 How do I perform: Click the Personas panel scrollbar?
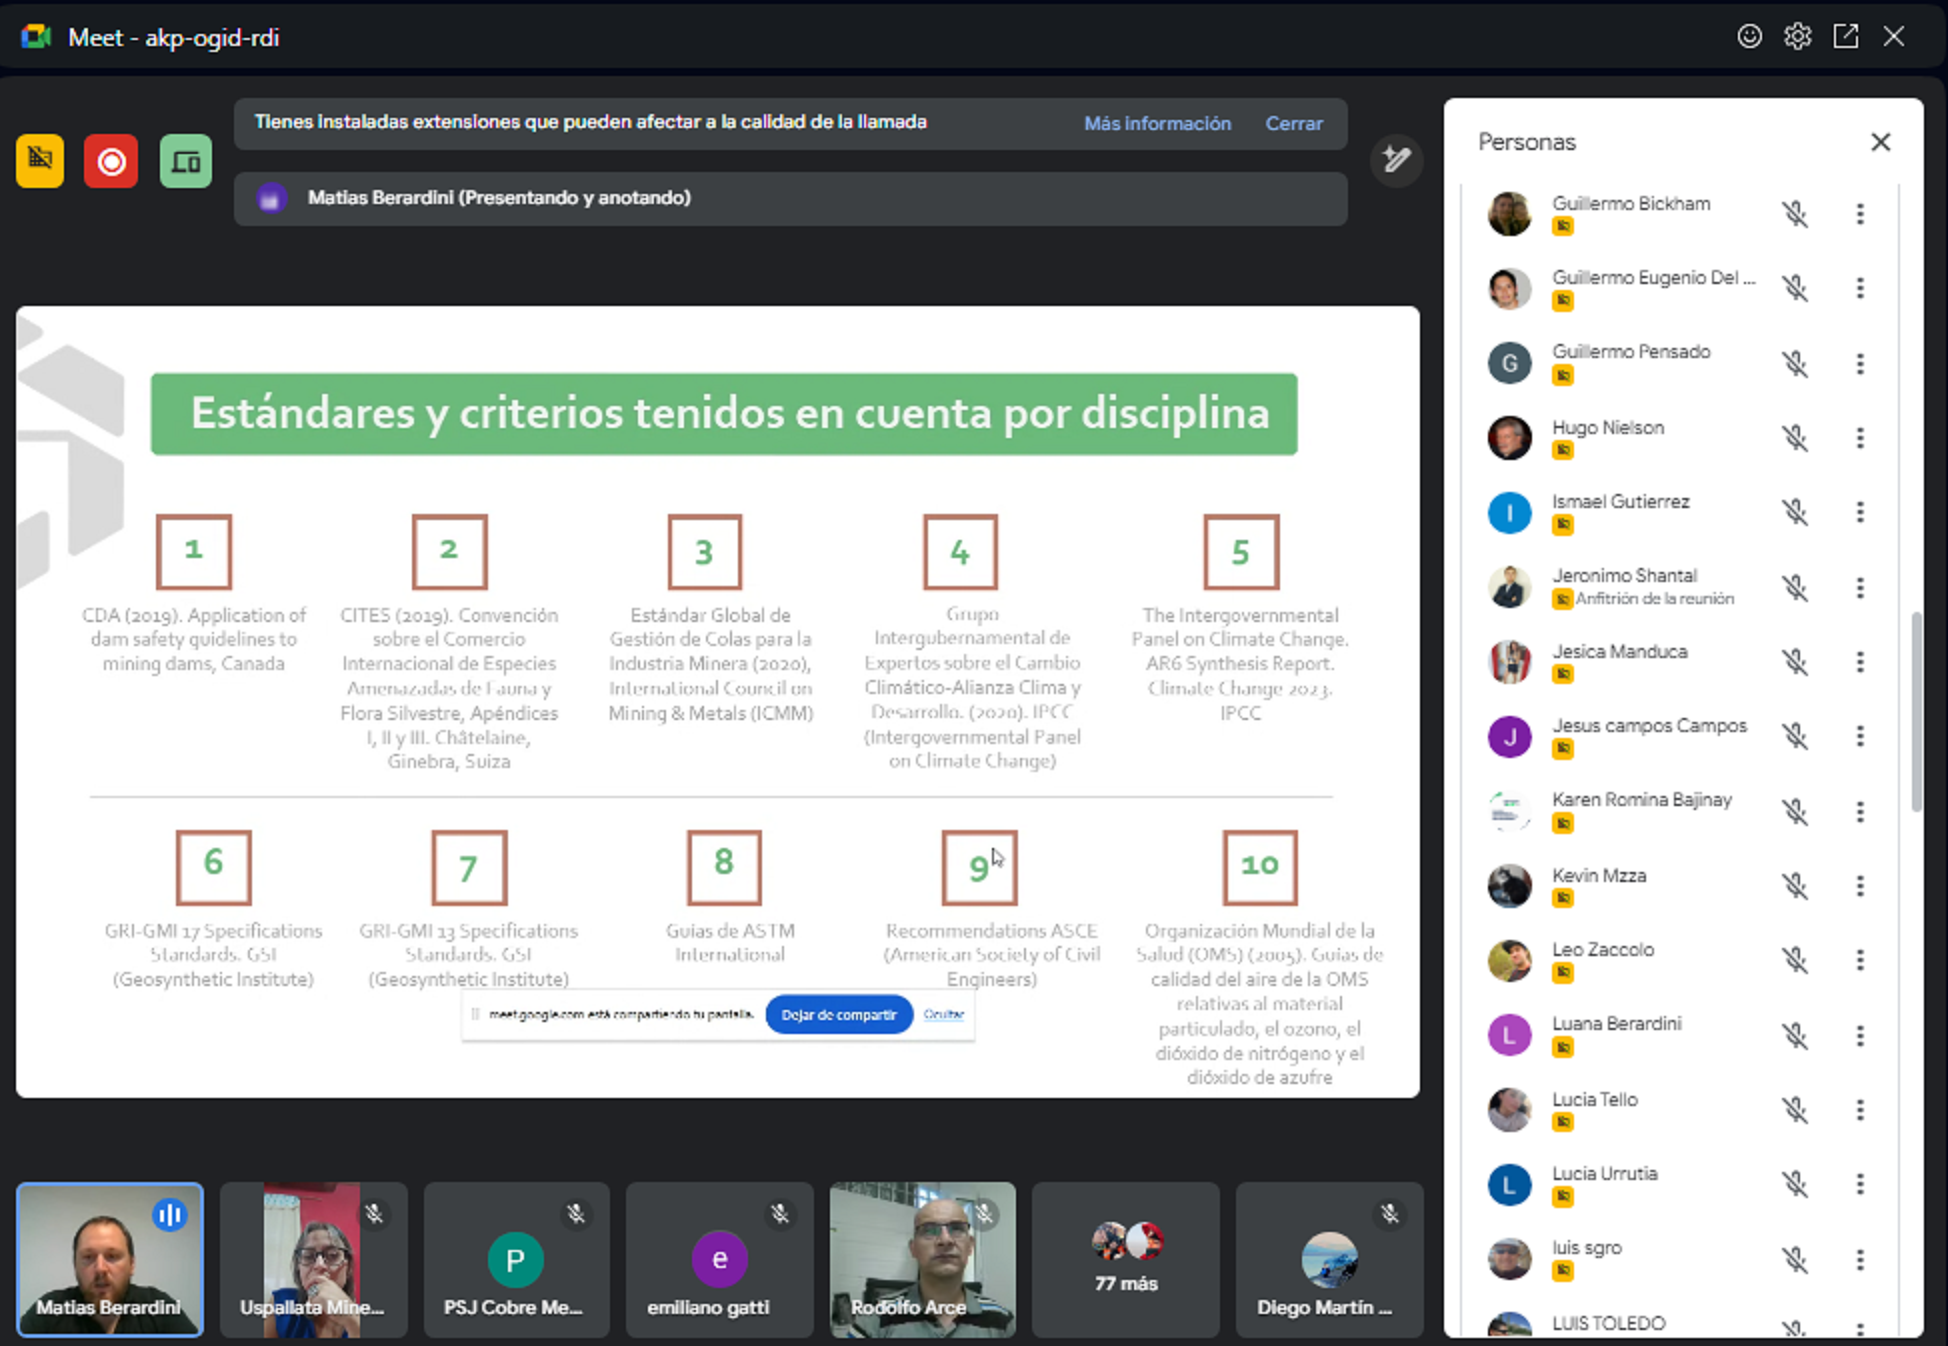click(x=1916, y=710)
